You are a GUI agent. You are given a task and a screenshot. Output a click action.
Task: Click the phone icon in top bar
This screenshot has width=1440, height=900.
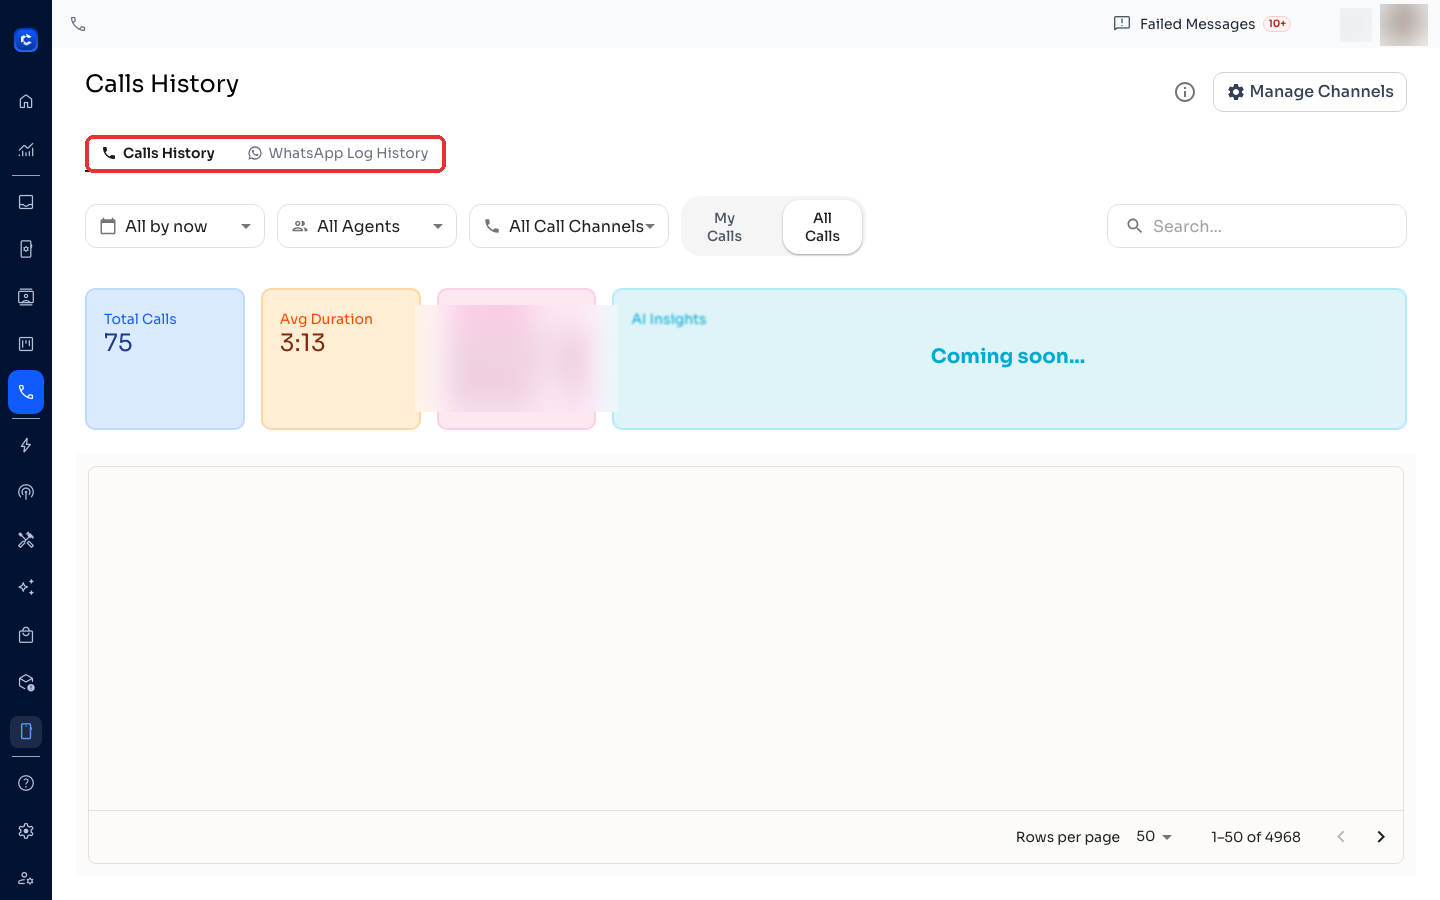(x=78, y=24)
